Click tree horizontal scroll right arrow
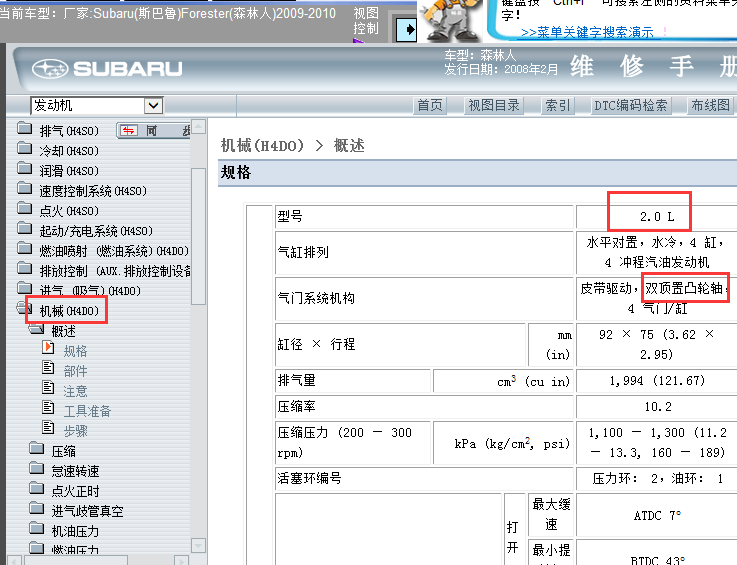The width and height of the screenshot is (737, 565). tap(181, 560)
